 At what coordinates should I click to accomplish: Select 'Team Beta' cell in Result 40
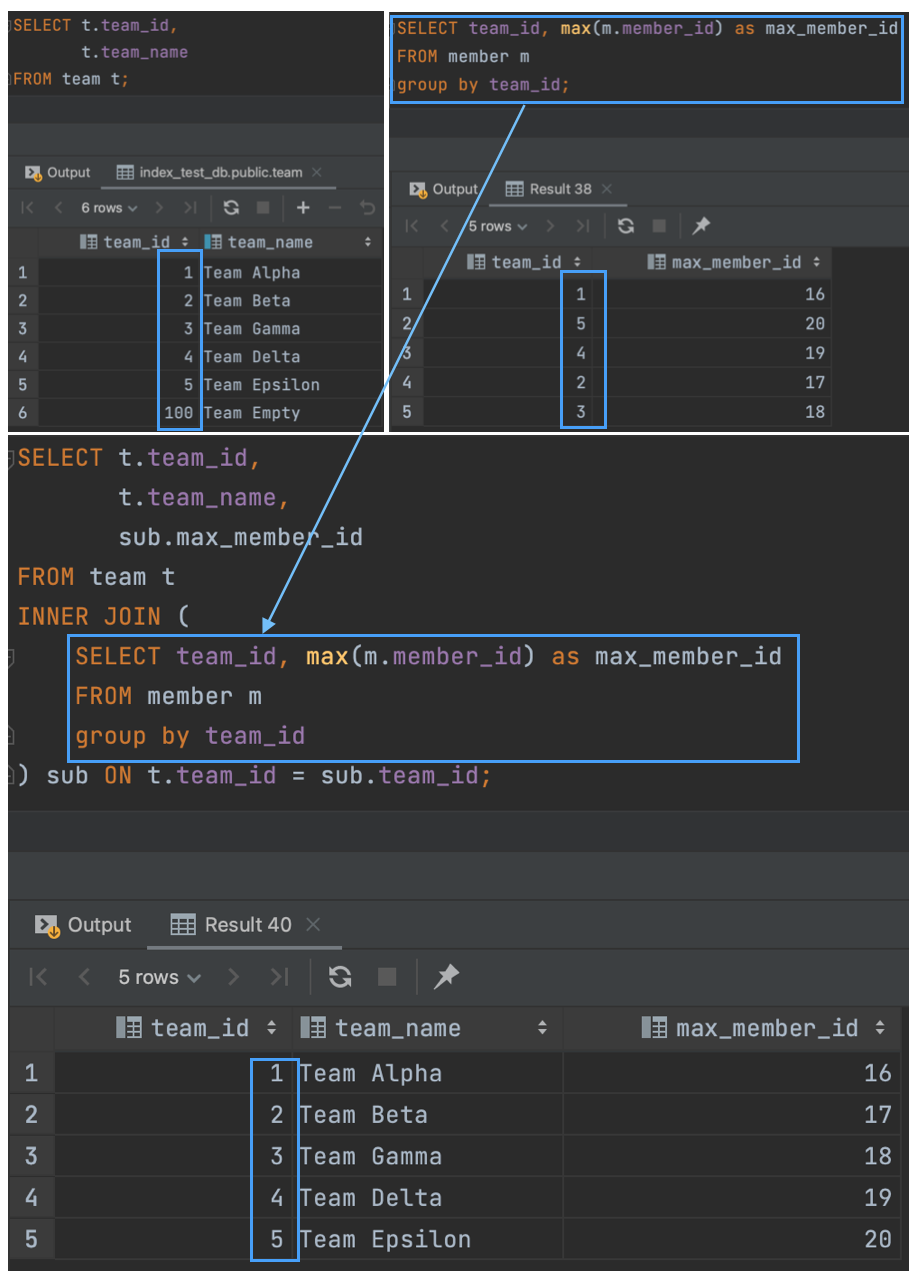(428, 1114)
